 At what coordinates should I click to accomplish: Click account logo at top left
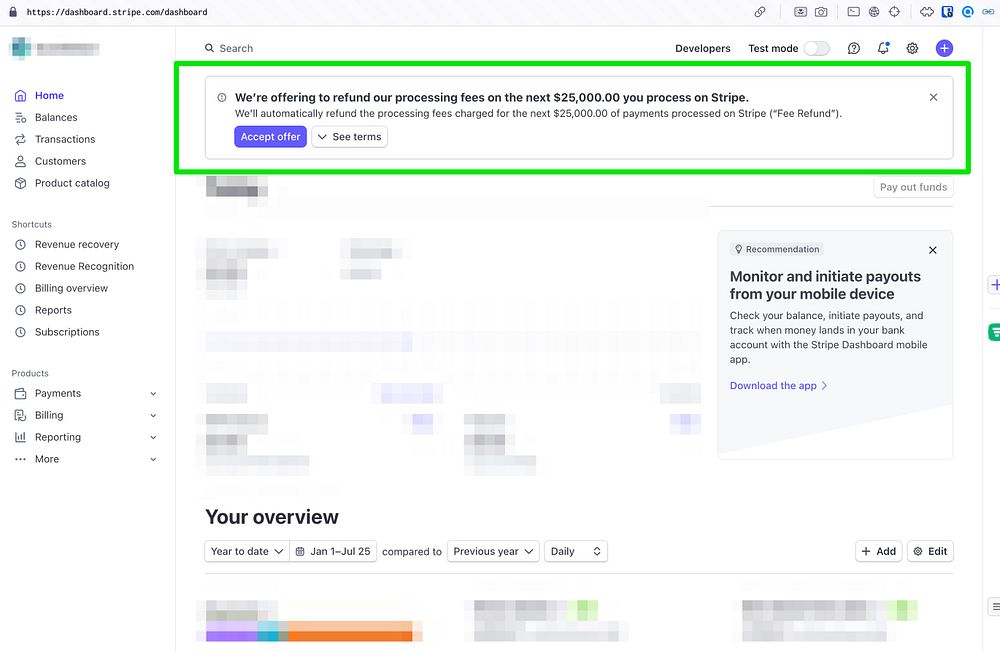(22, 48)
